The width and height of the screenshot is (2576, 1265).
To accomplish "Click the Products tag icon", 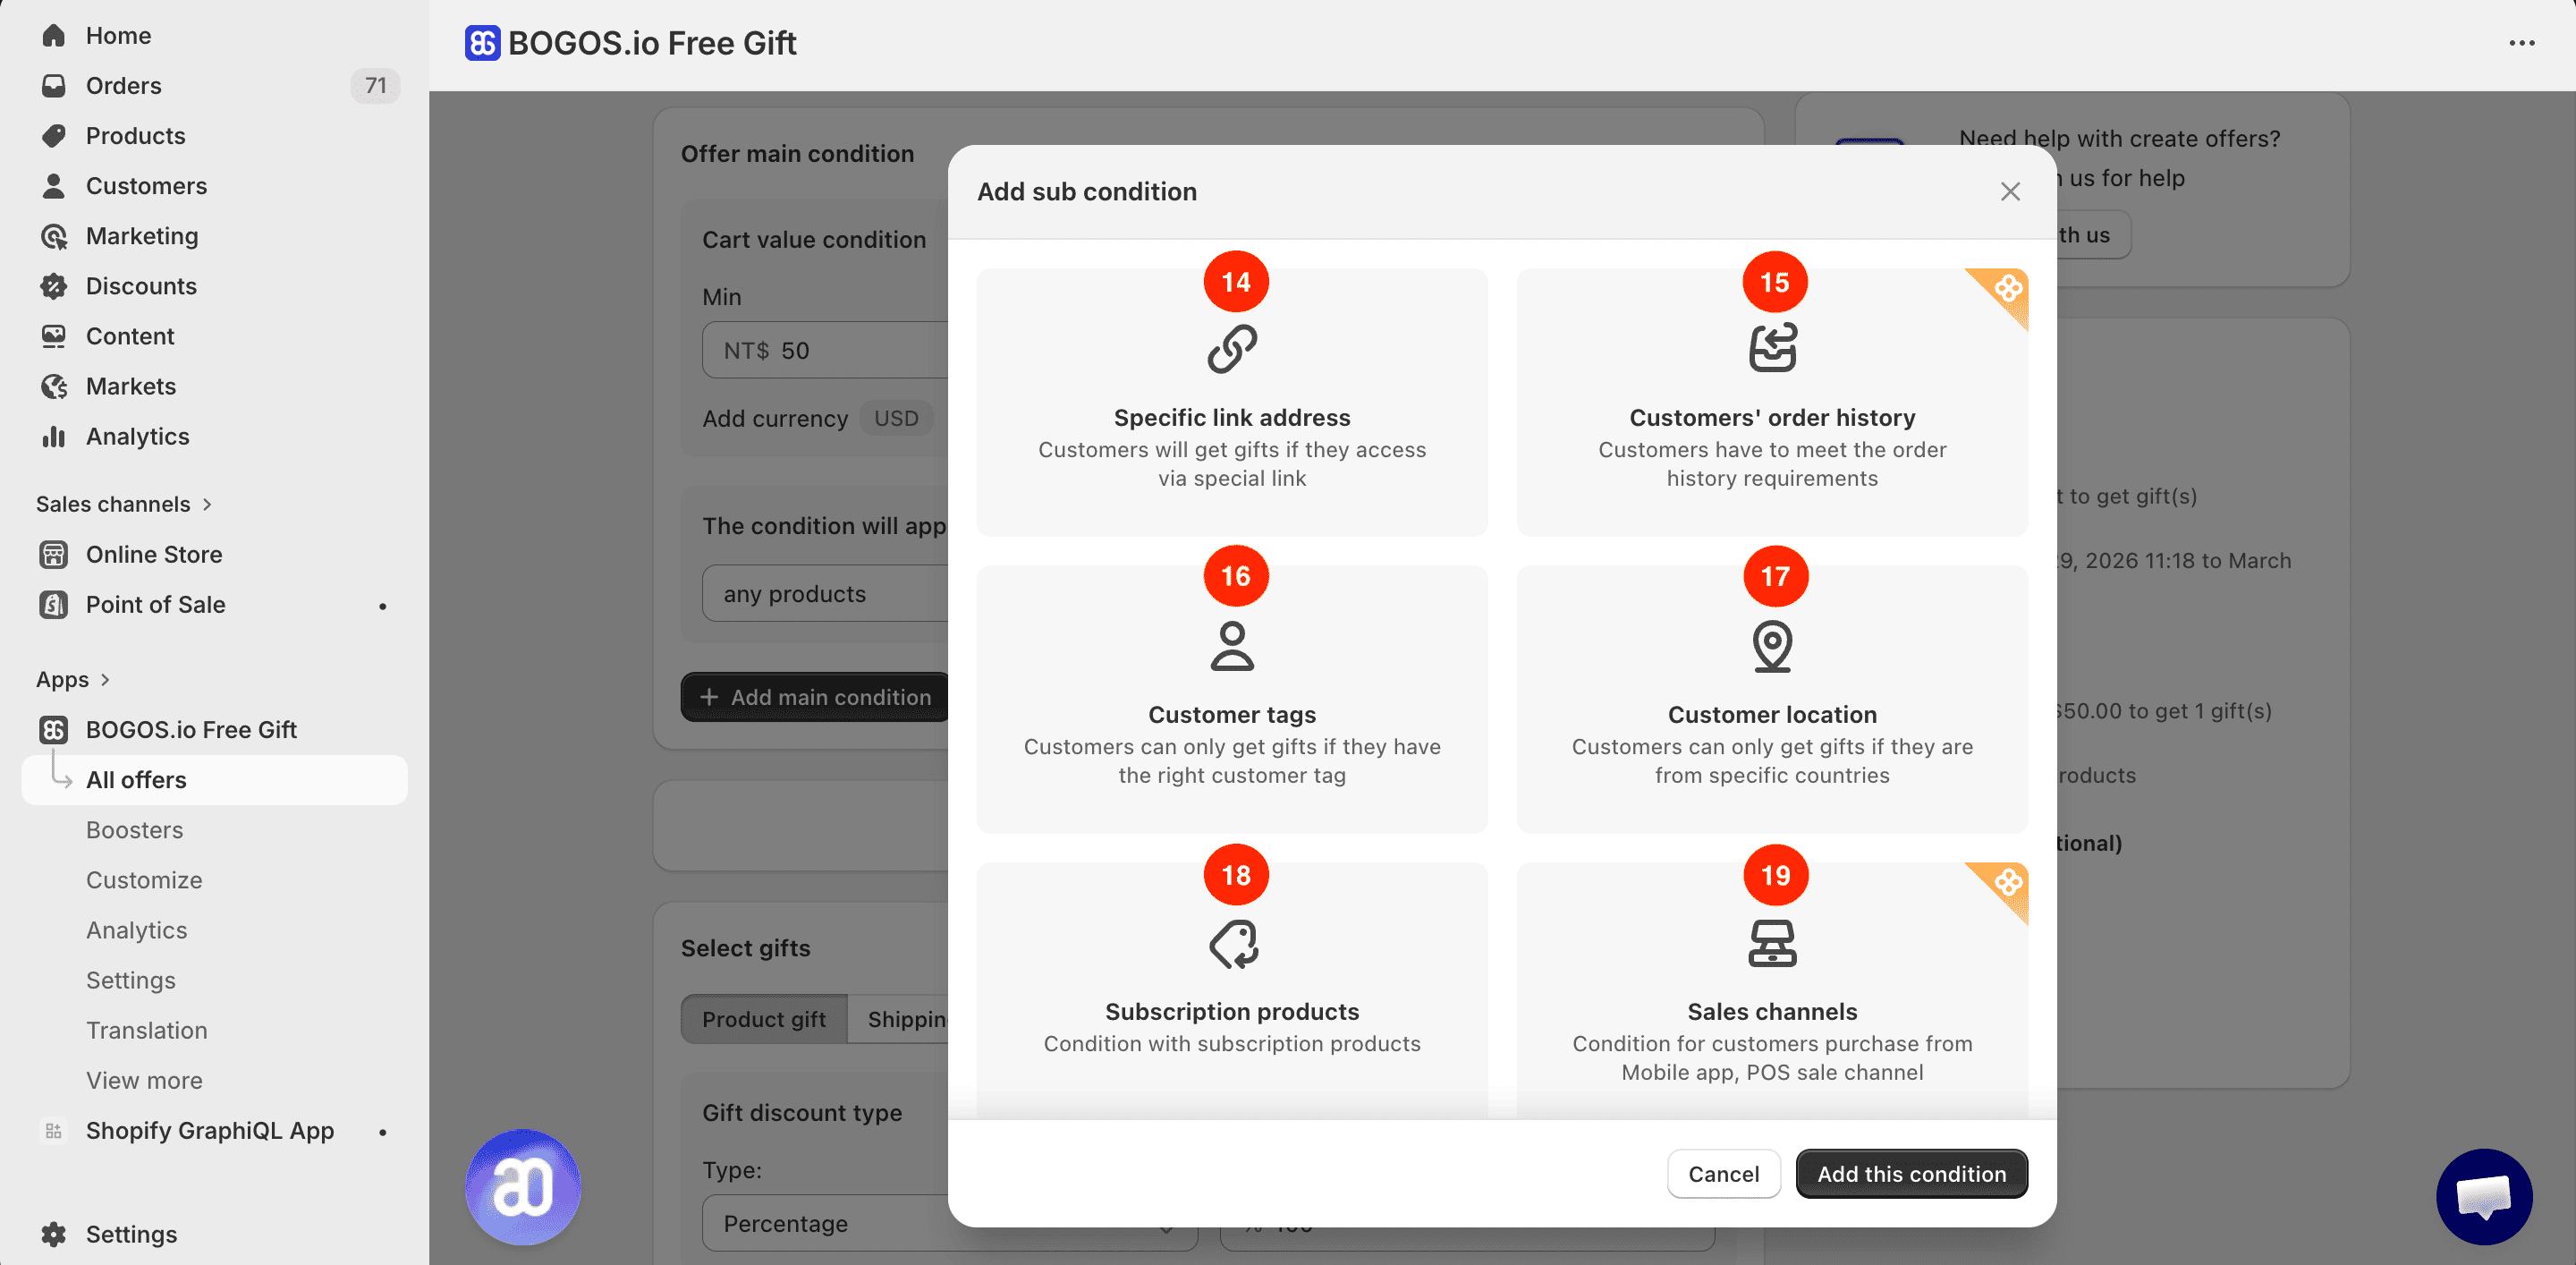I will (54, 135).
